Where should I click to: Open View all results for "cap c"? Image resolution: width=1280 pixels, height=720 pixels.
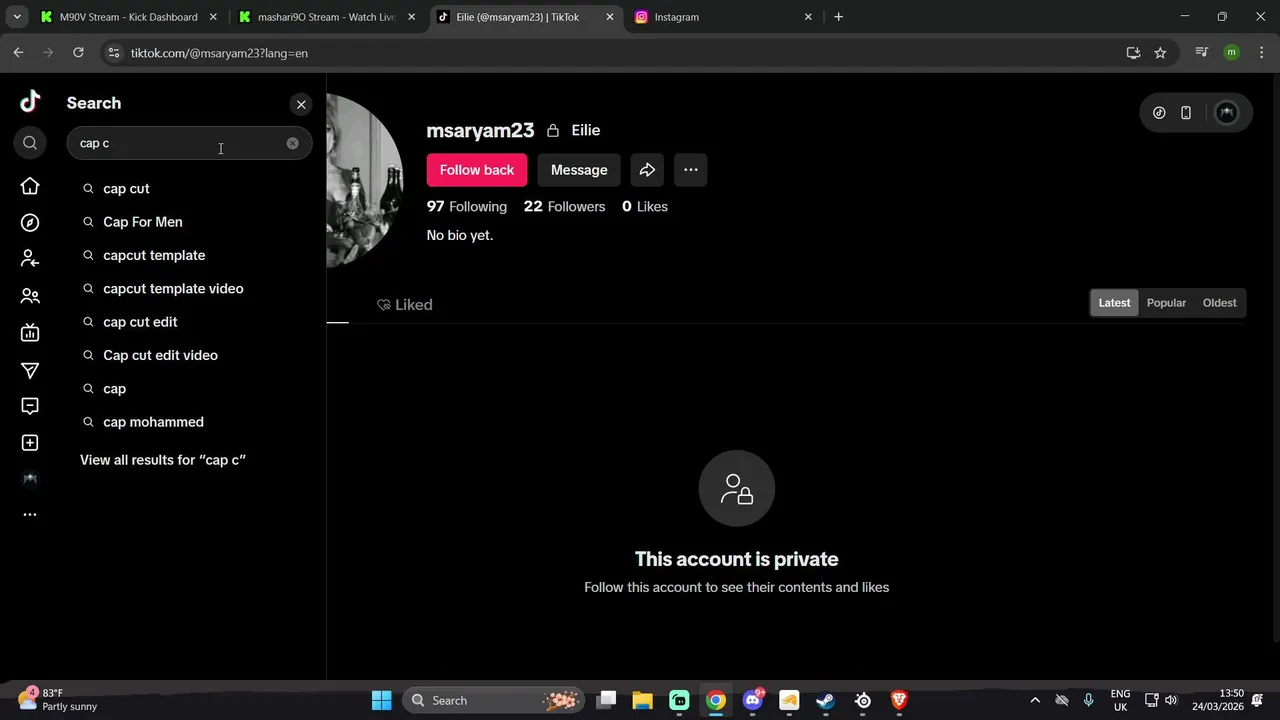[x=163, y=460]
